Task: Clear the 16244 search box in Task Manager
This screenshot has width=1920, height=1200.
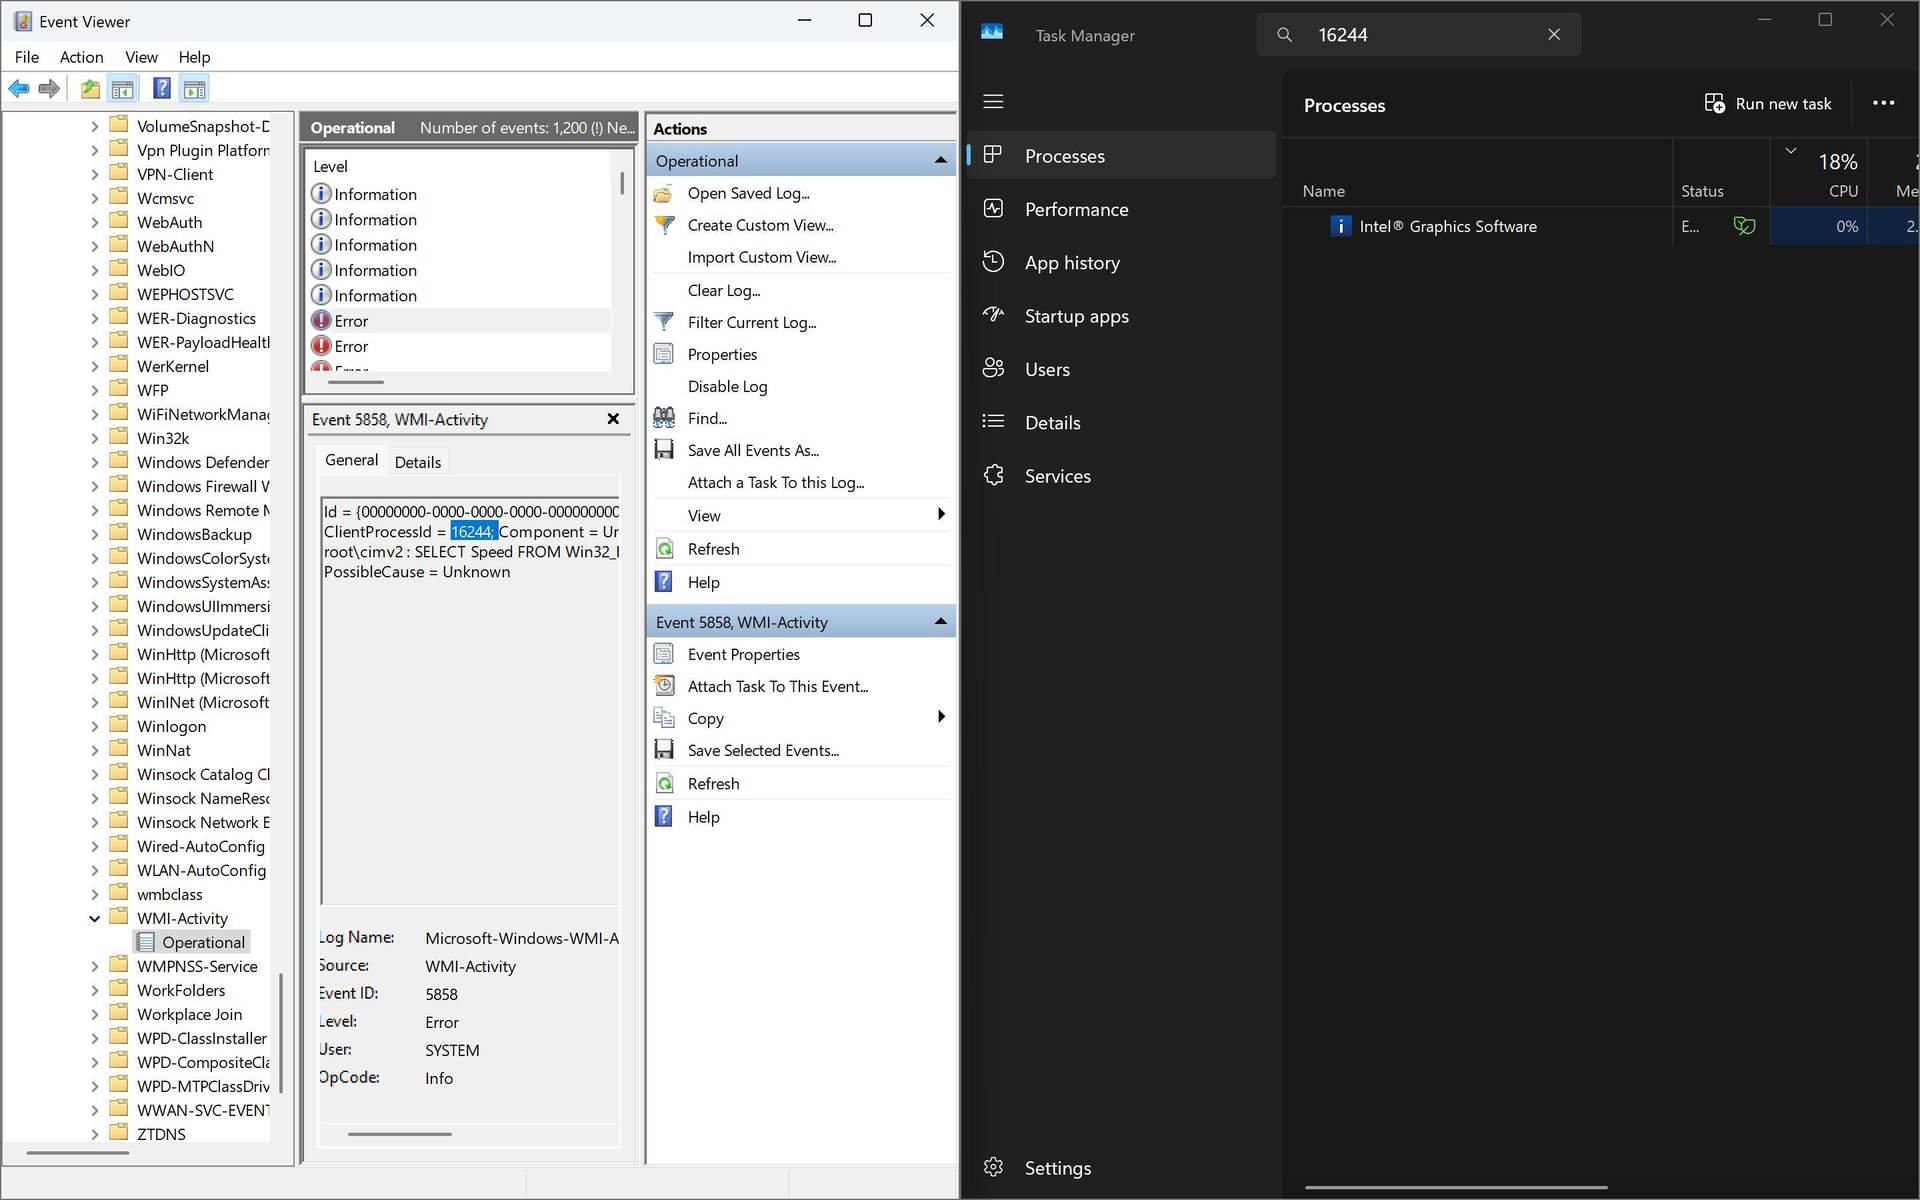Action: pyautogui.click(x=1553, y=34)
